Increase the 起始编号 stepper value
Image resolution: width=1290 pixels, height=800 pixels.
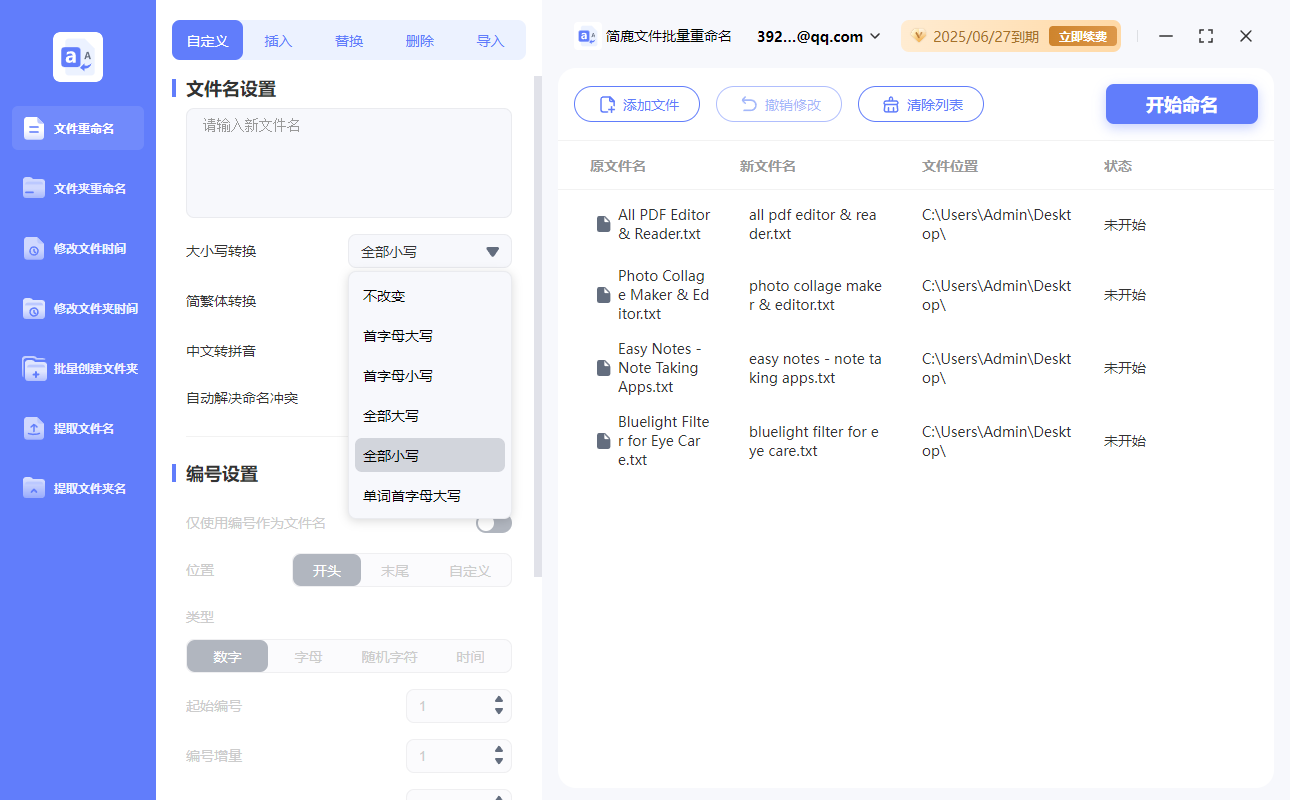coord(499,700)
